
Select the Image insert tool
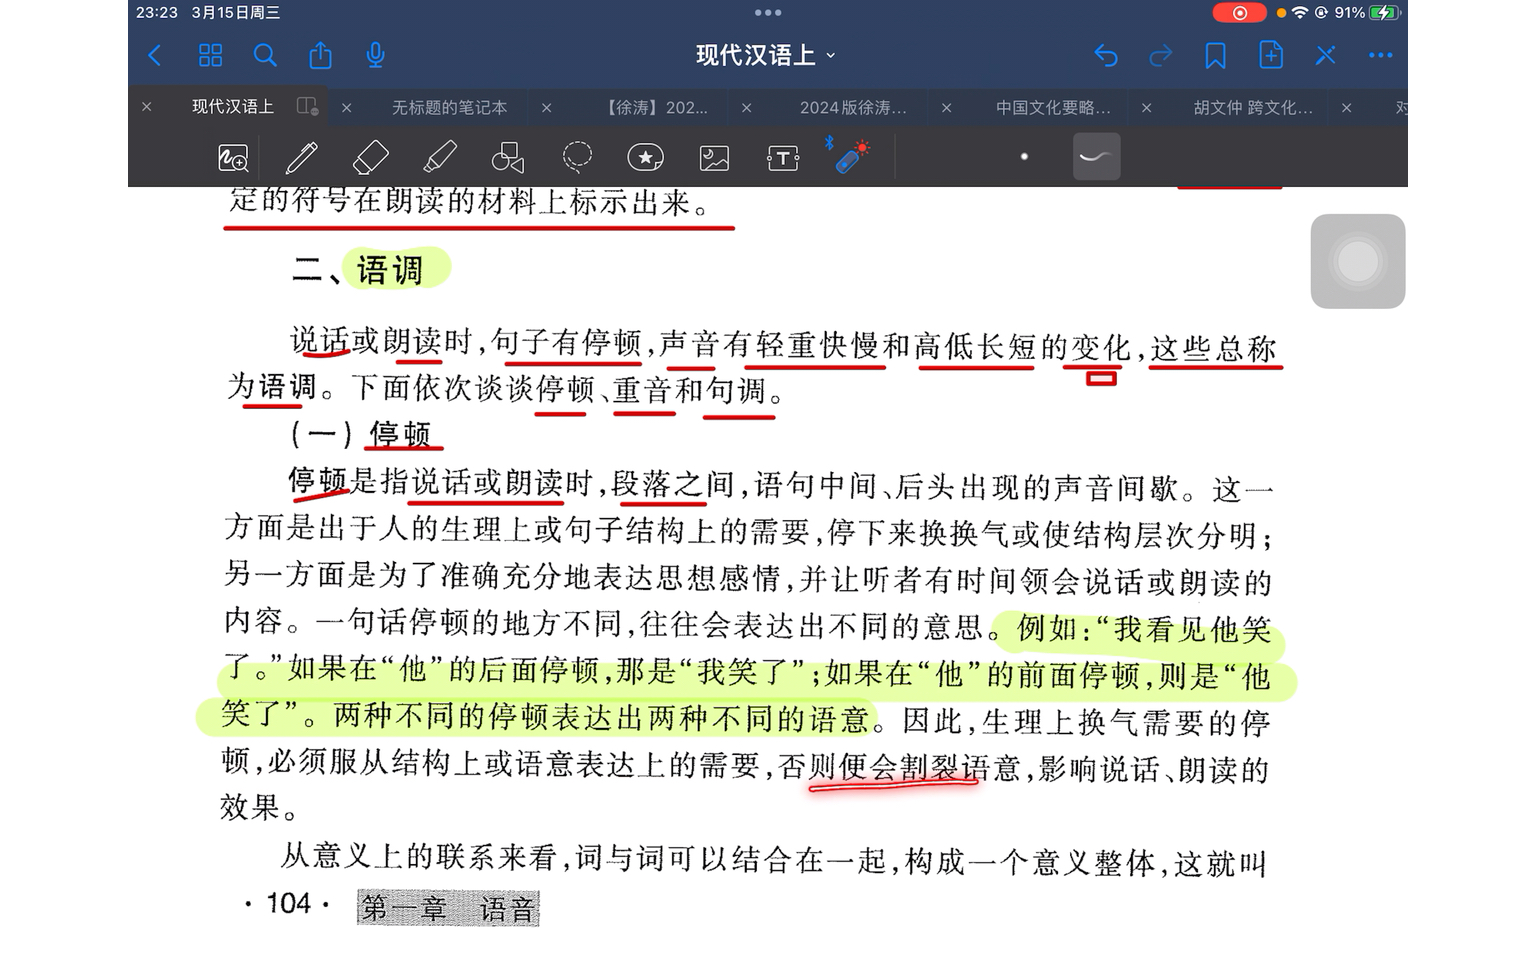click(x=714, y=157)
